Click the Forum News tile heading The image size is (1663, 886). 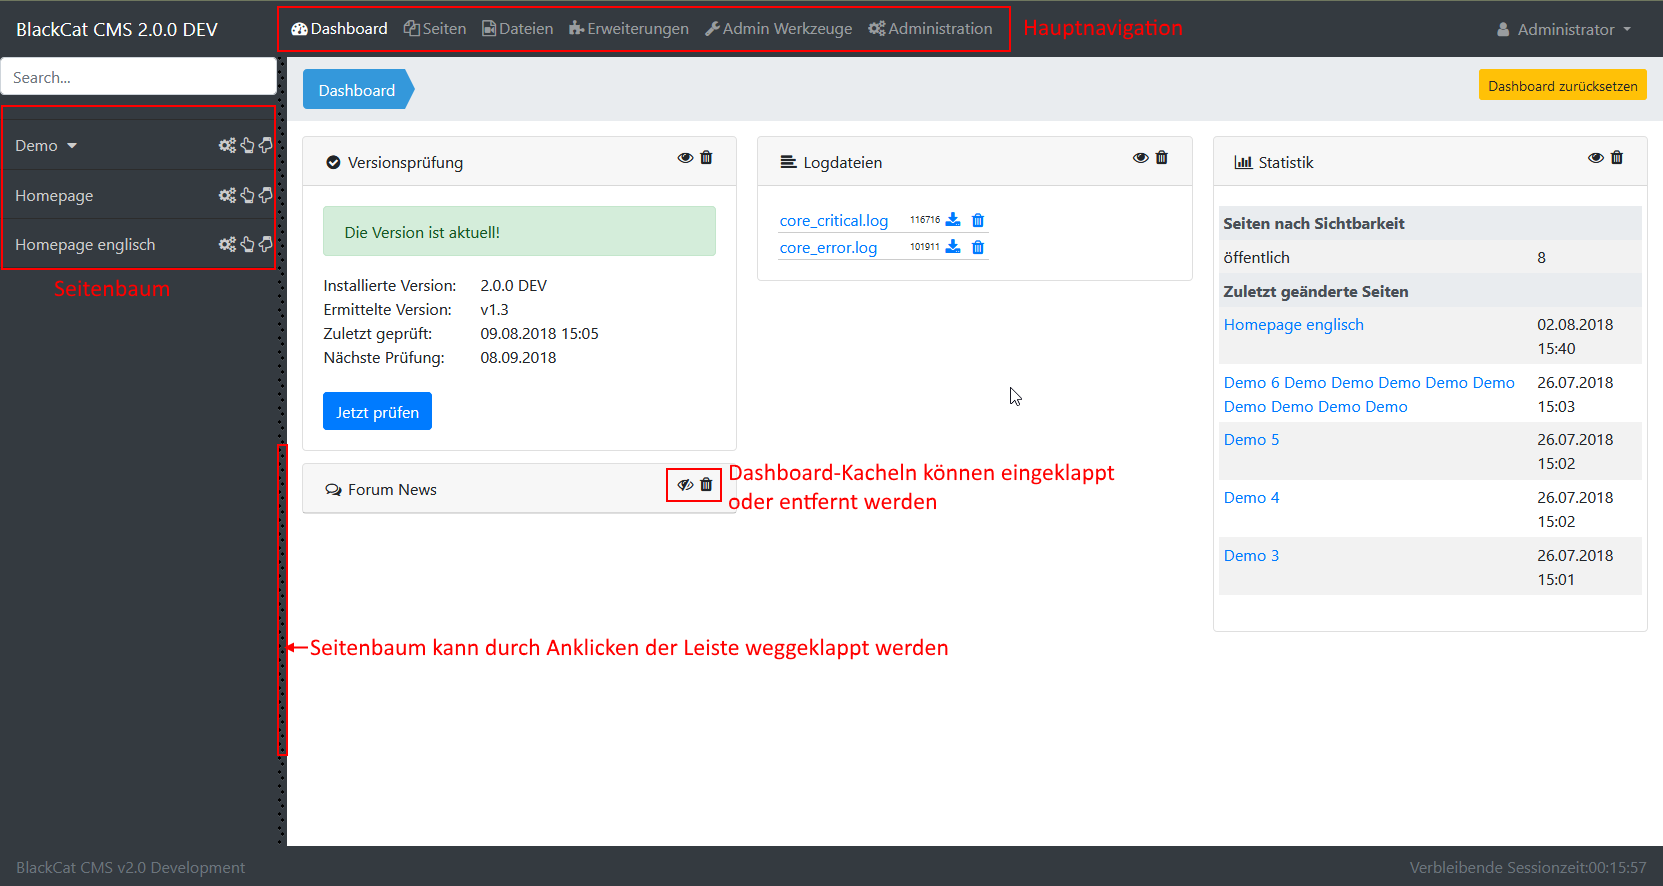coord(392,490)
